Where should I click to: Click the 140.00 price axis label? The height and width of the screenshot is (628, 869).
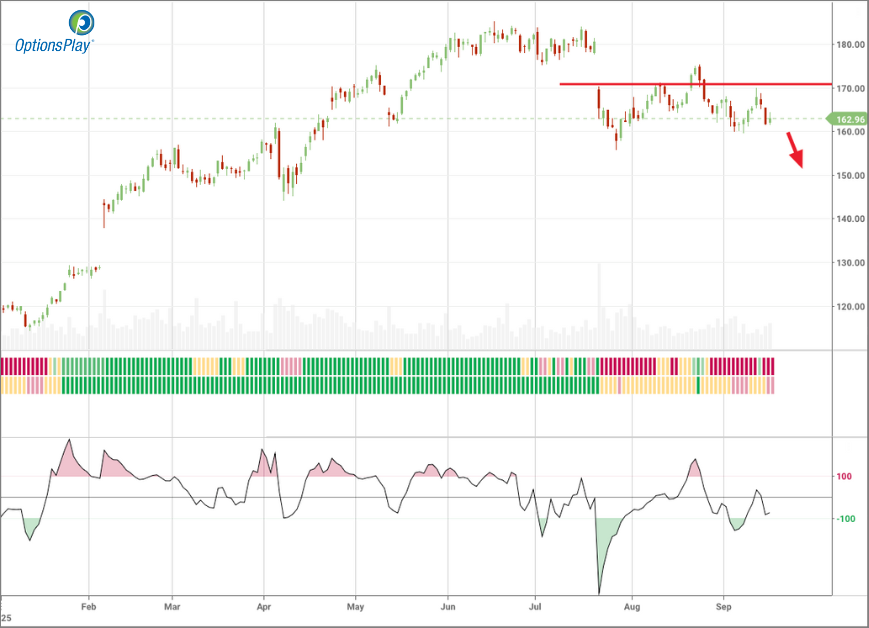point(851,219)
